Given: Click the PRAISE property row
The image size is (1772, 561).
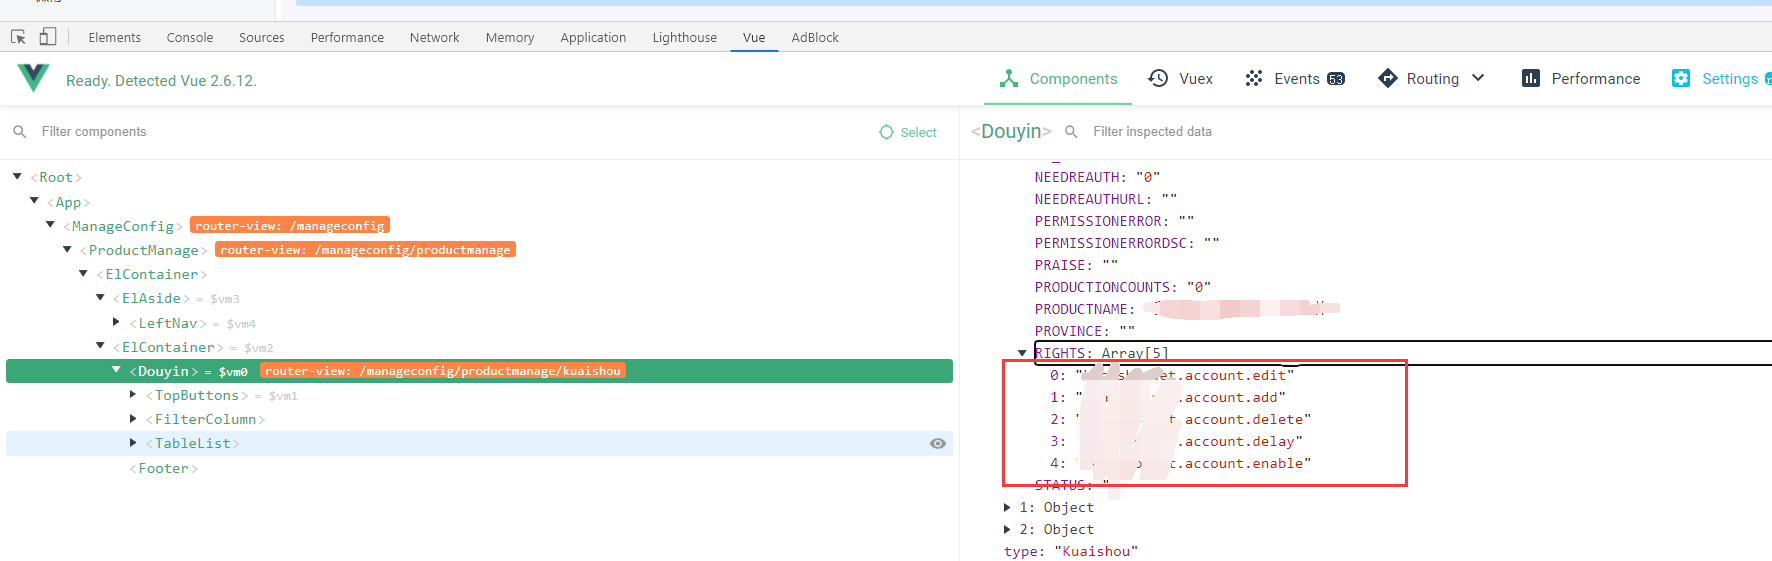Looking at the screenshot, I should click(1076, 265).
